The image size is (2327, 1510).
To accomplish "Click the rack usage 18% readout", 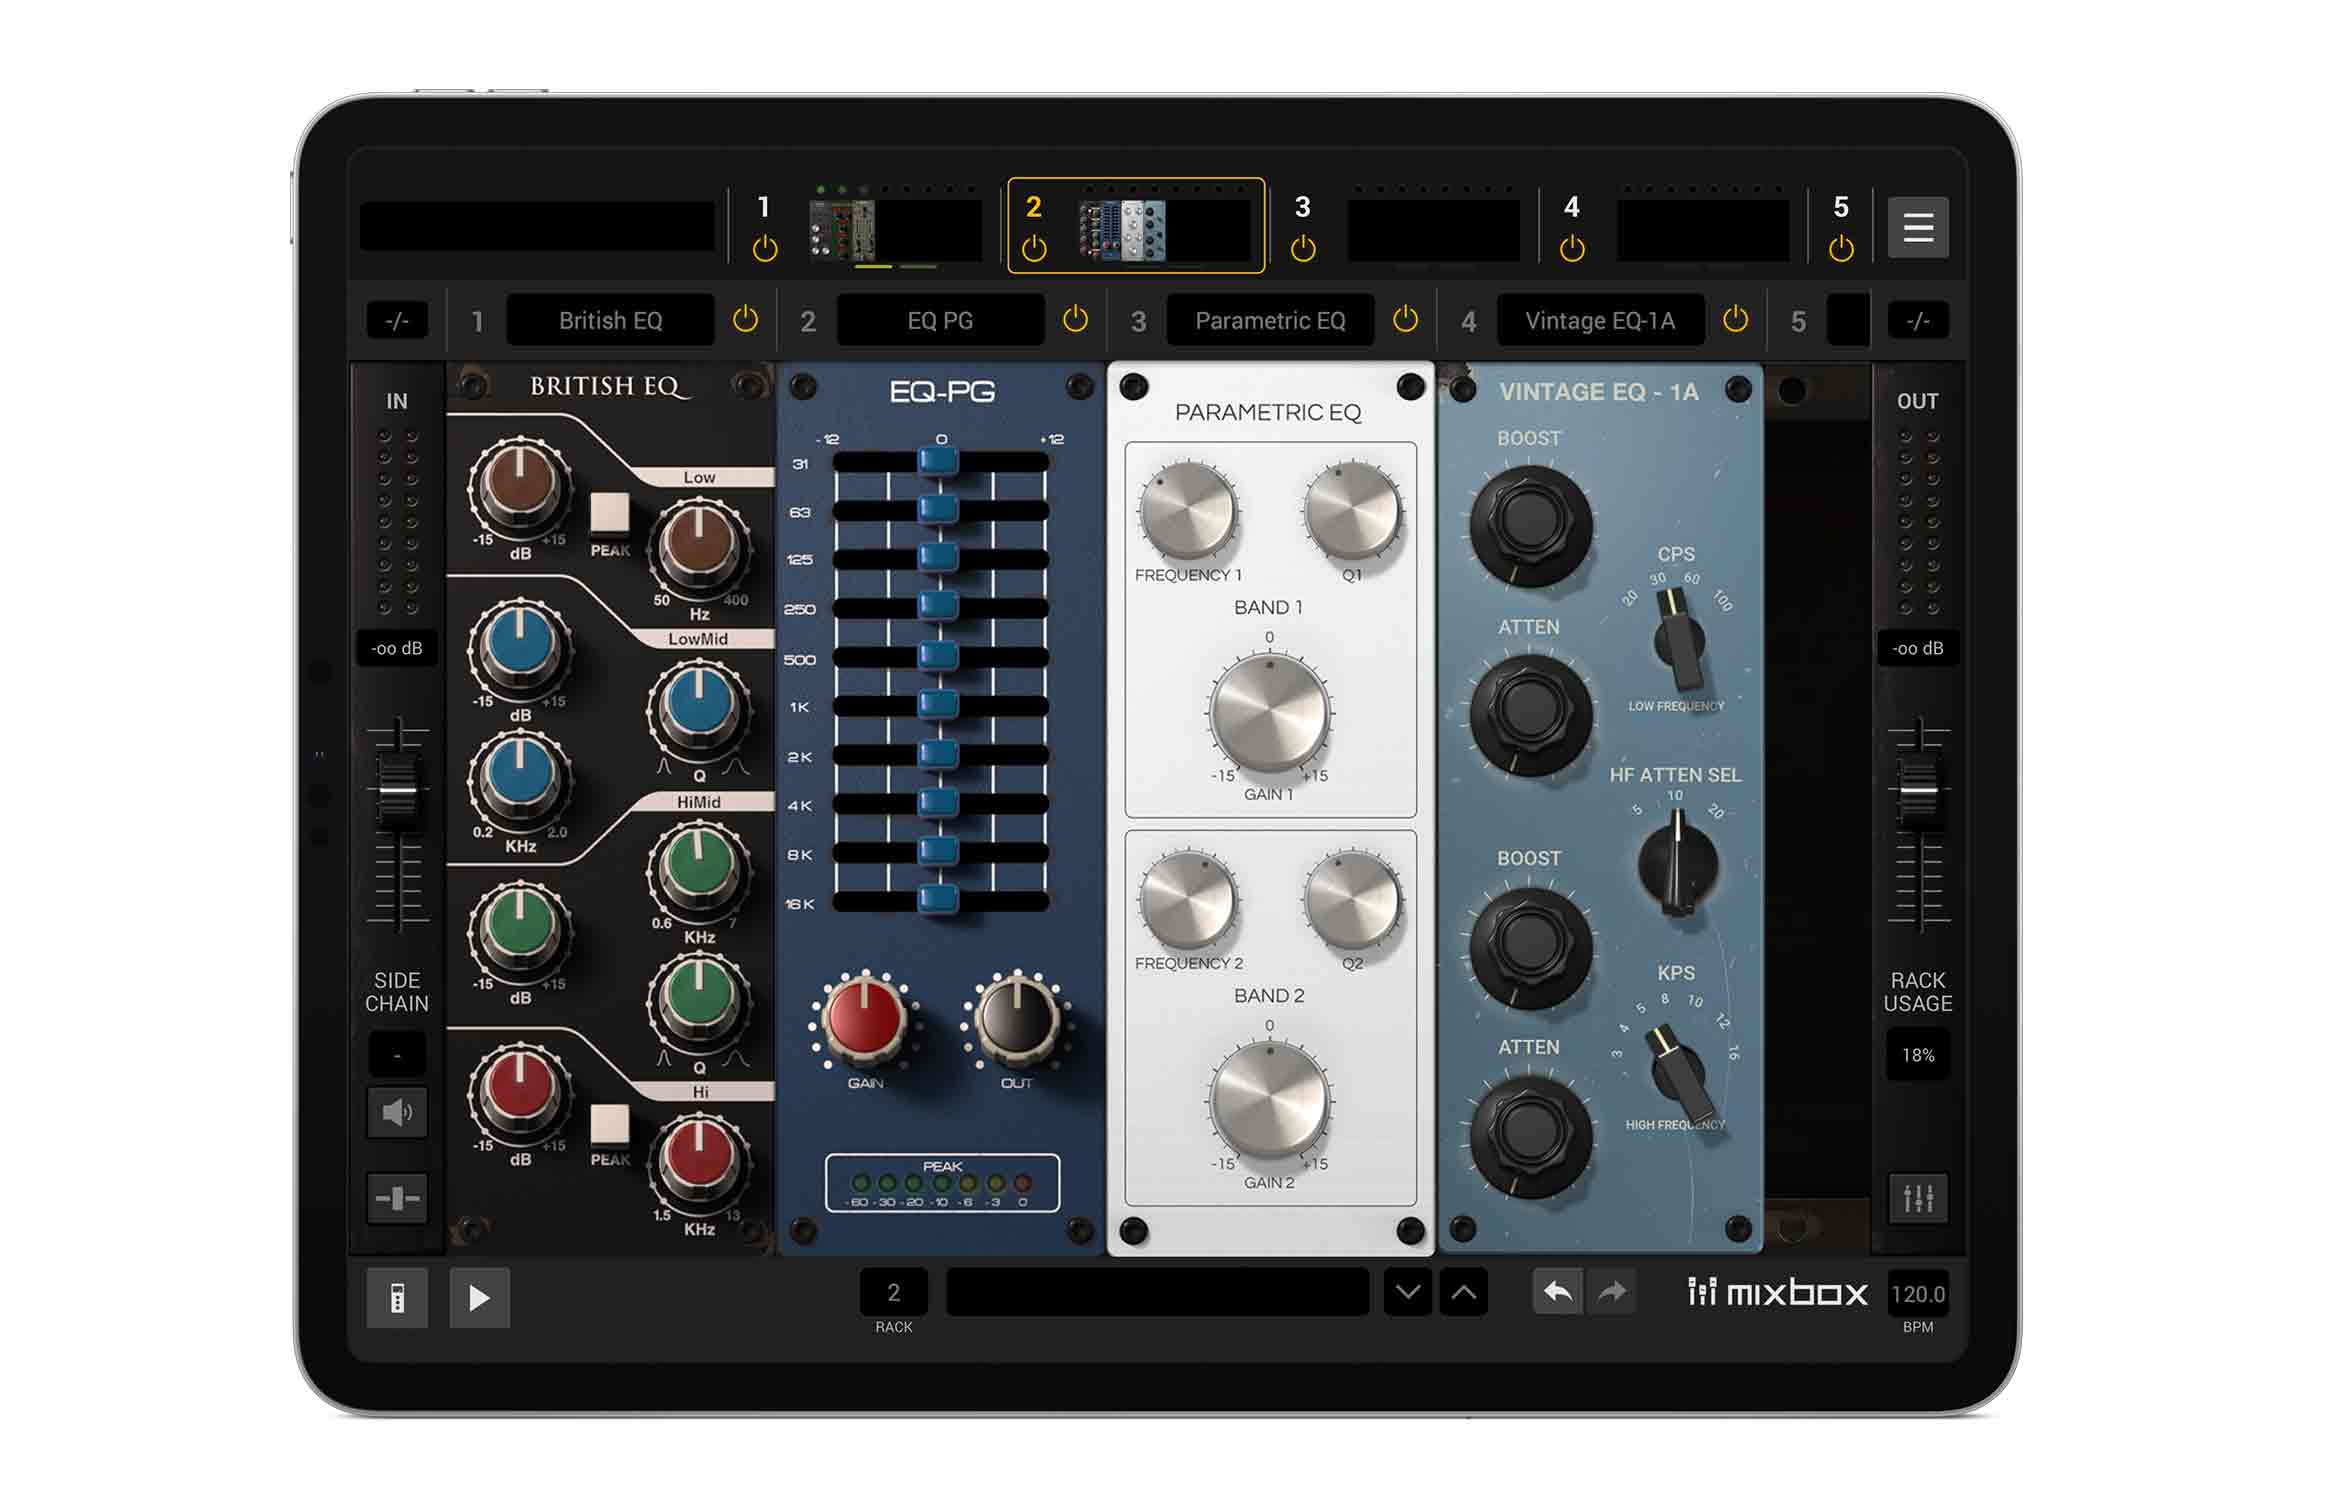I will coord(1918,1056).
